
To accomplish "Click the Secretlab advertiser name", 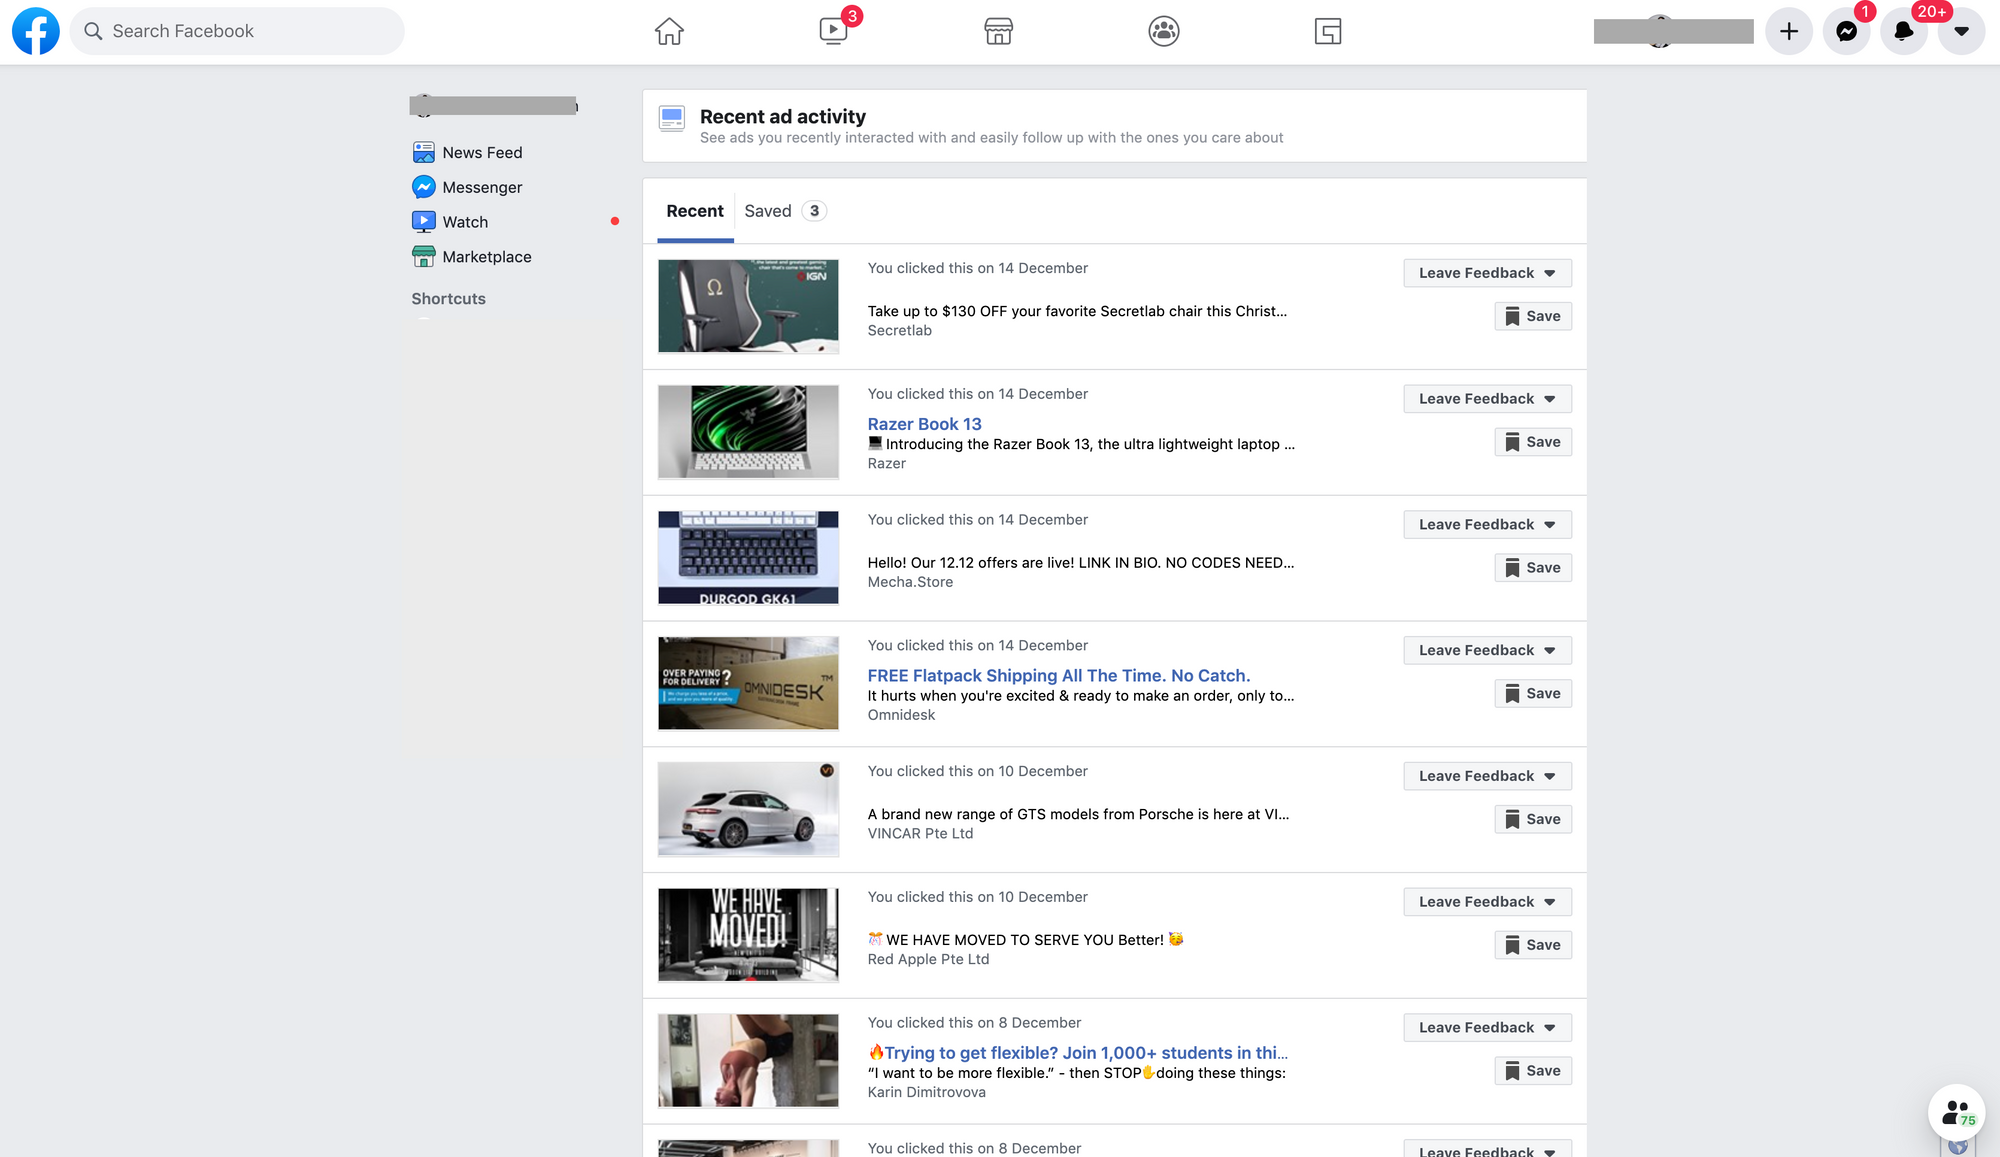I will pos(900,331).
